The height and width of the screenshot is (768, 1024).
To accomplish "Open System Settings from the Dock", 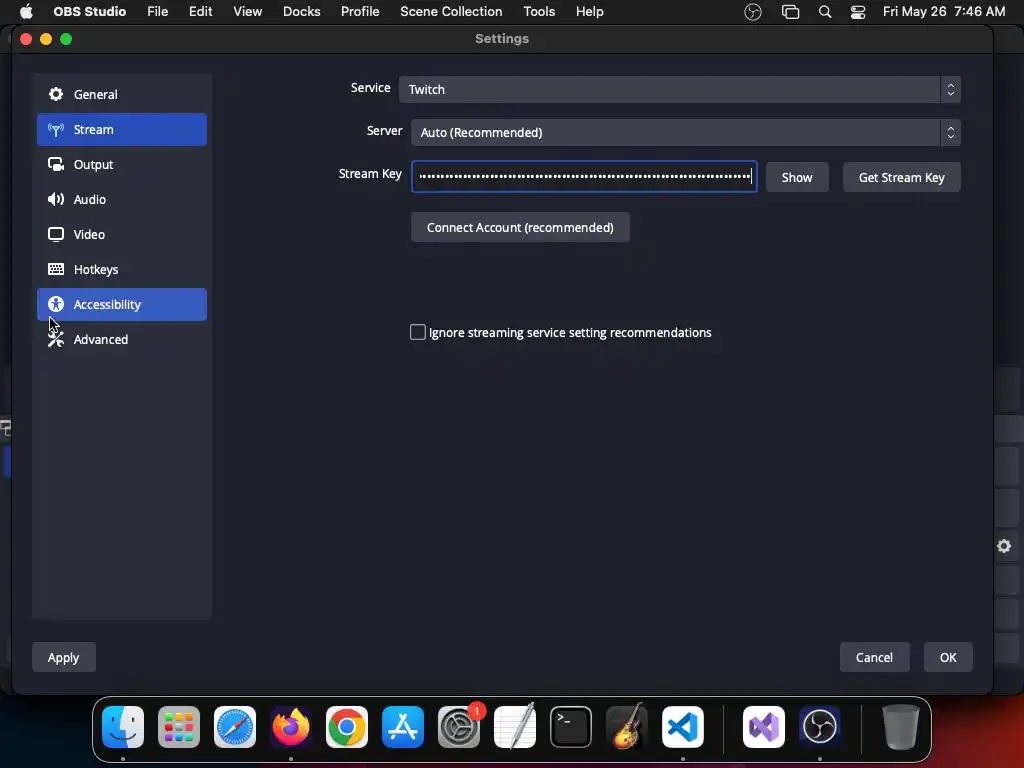I will 459,727.
